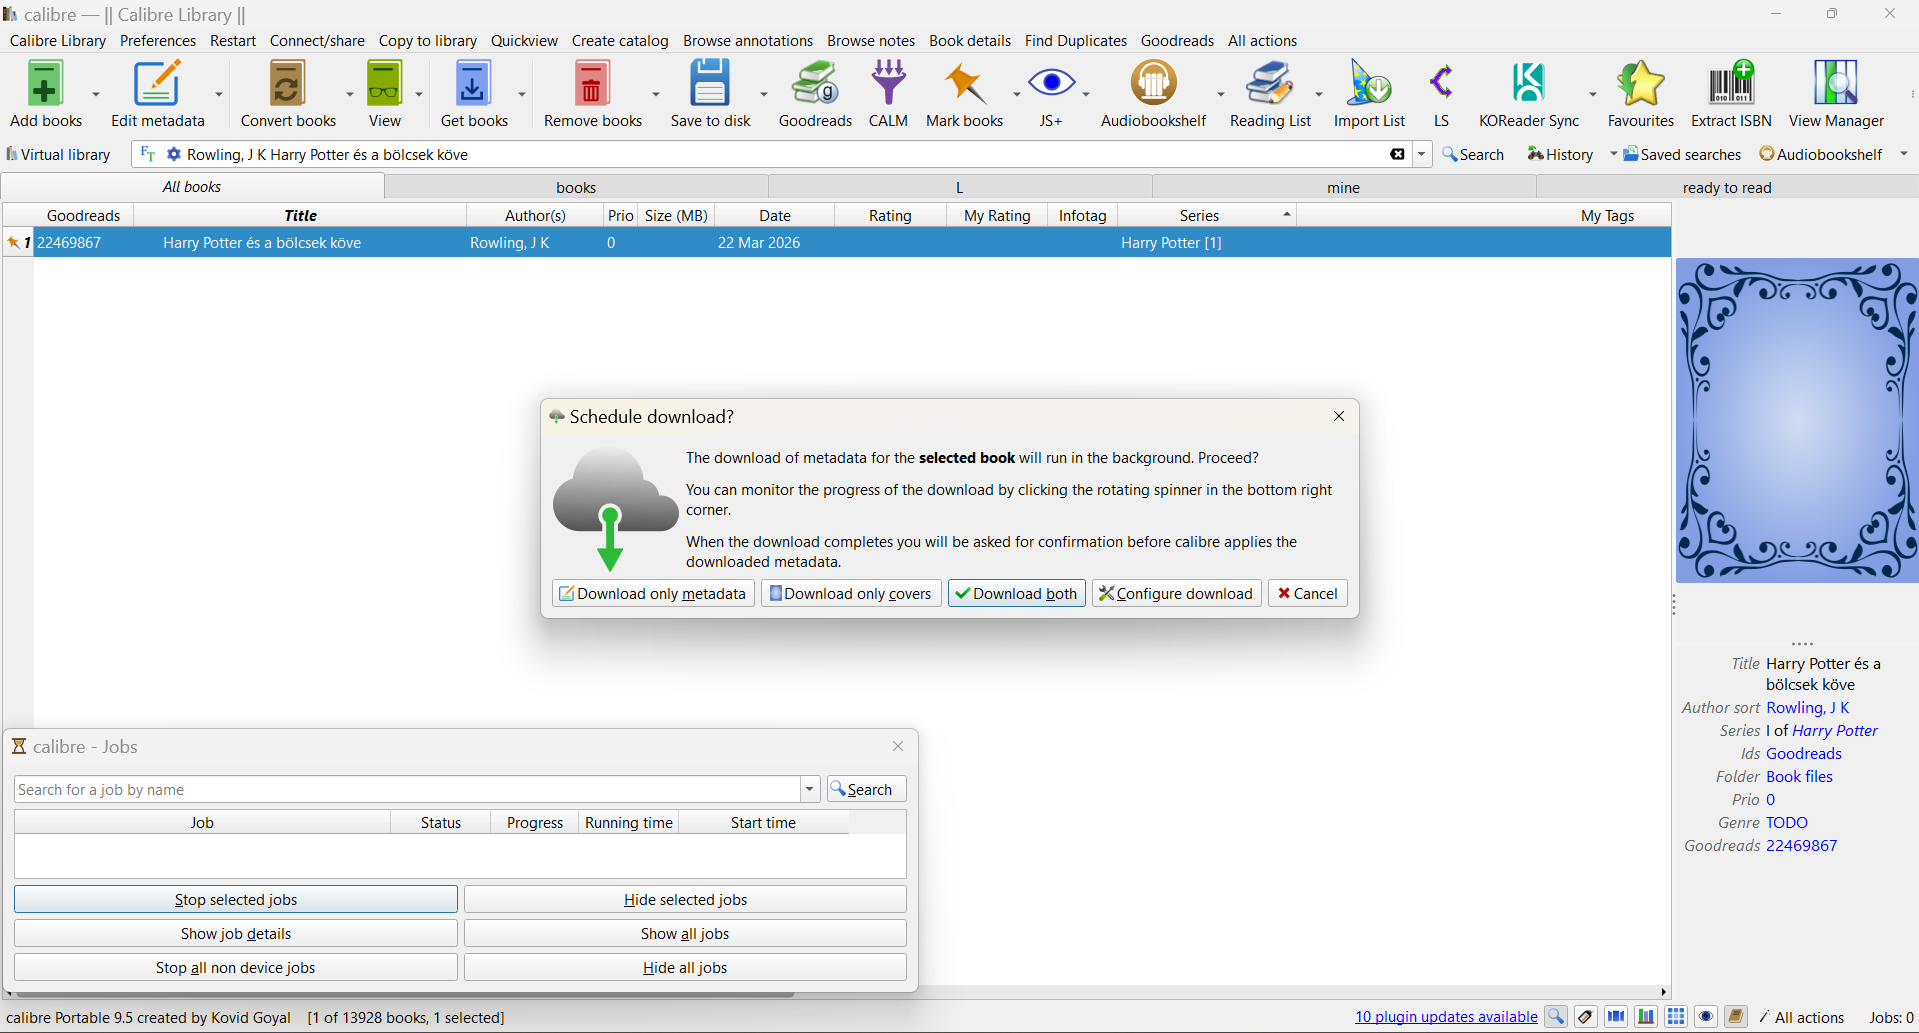Viewport: 1919px width, 1033px height.
Task: Expand the Remove books dropdown arrow
Action: [x=656, y=94]
